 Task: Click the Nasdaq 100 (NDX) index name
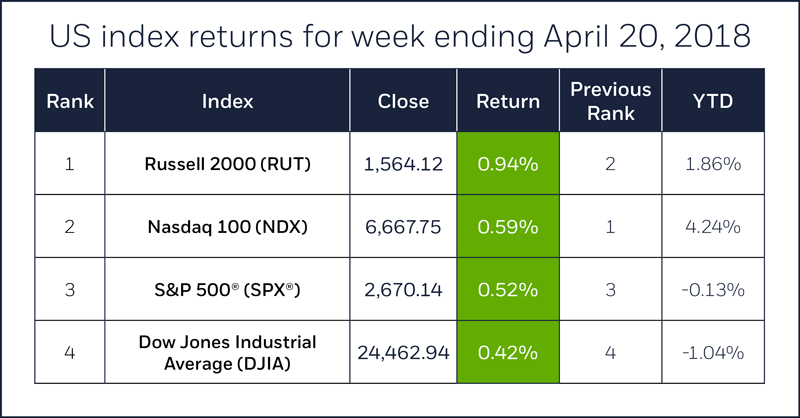(228, 227)
